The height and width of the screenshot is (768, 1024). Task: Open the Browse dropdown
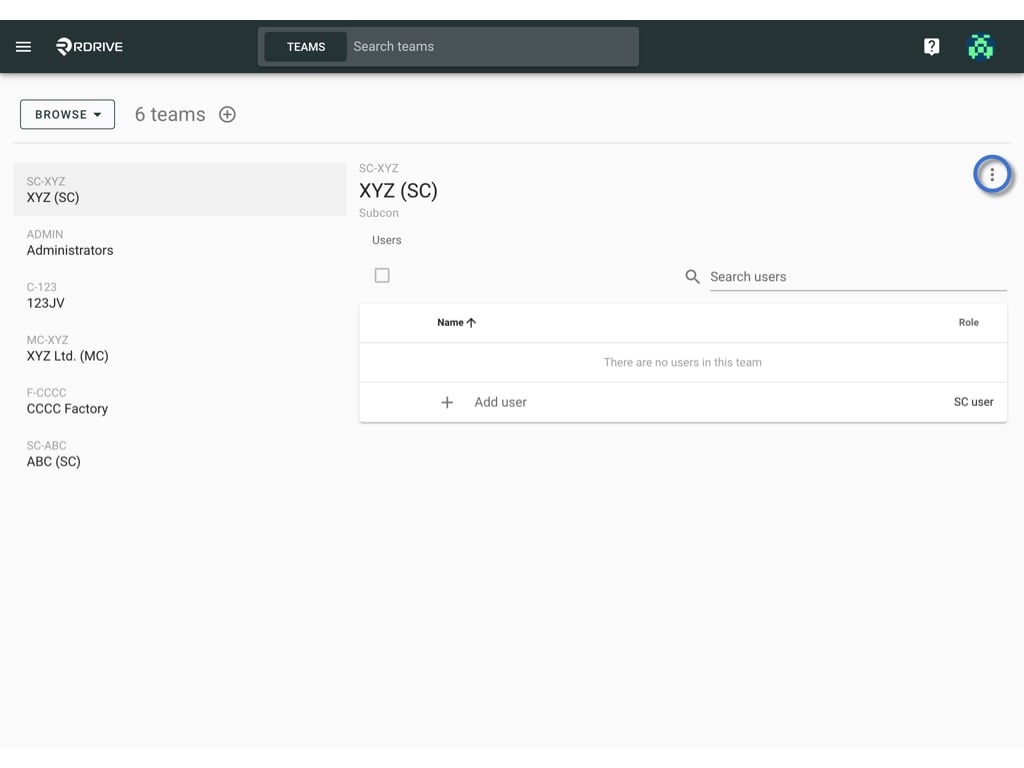click(67, 114)
